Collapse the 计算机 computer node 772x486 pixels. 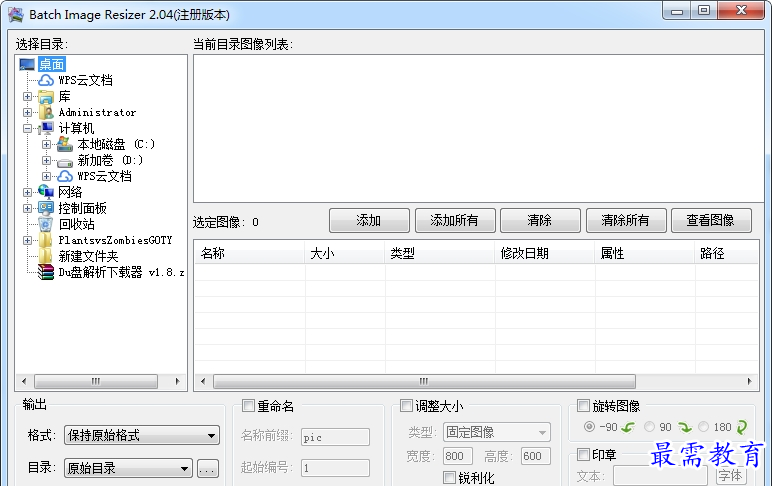tap(28, 129)
